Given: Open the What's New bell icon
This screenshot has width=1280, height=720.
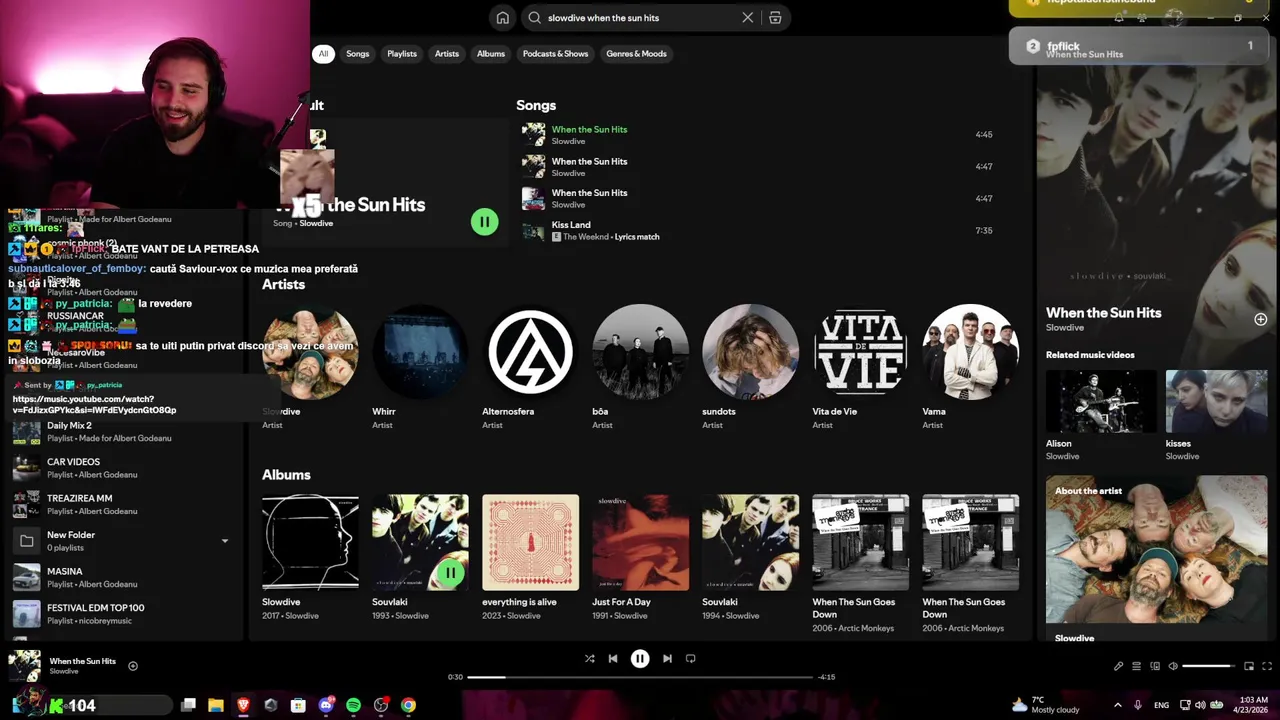Looking at the screenshot, I should point(1118,18).
